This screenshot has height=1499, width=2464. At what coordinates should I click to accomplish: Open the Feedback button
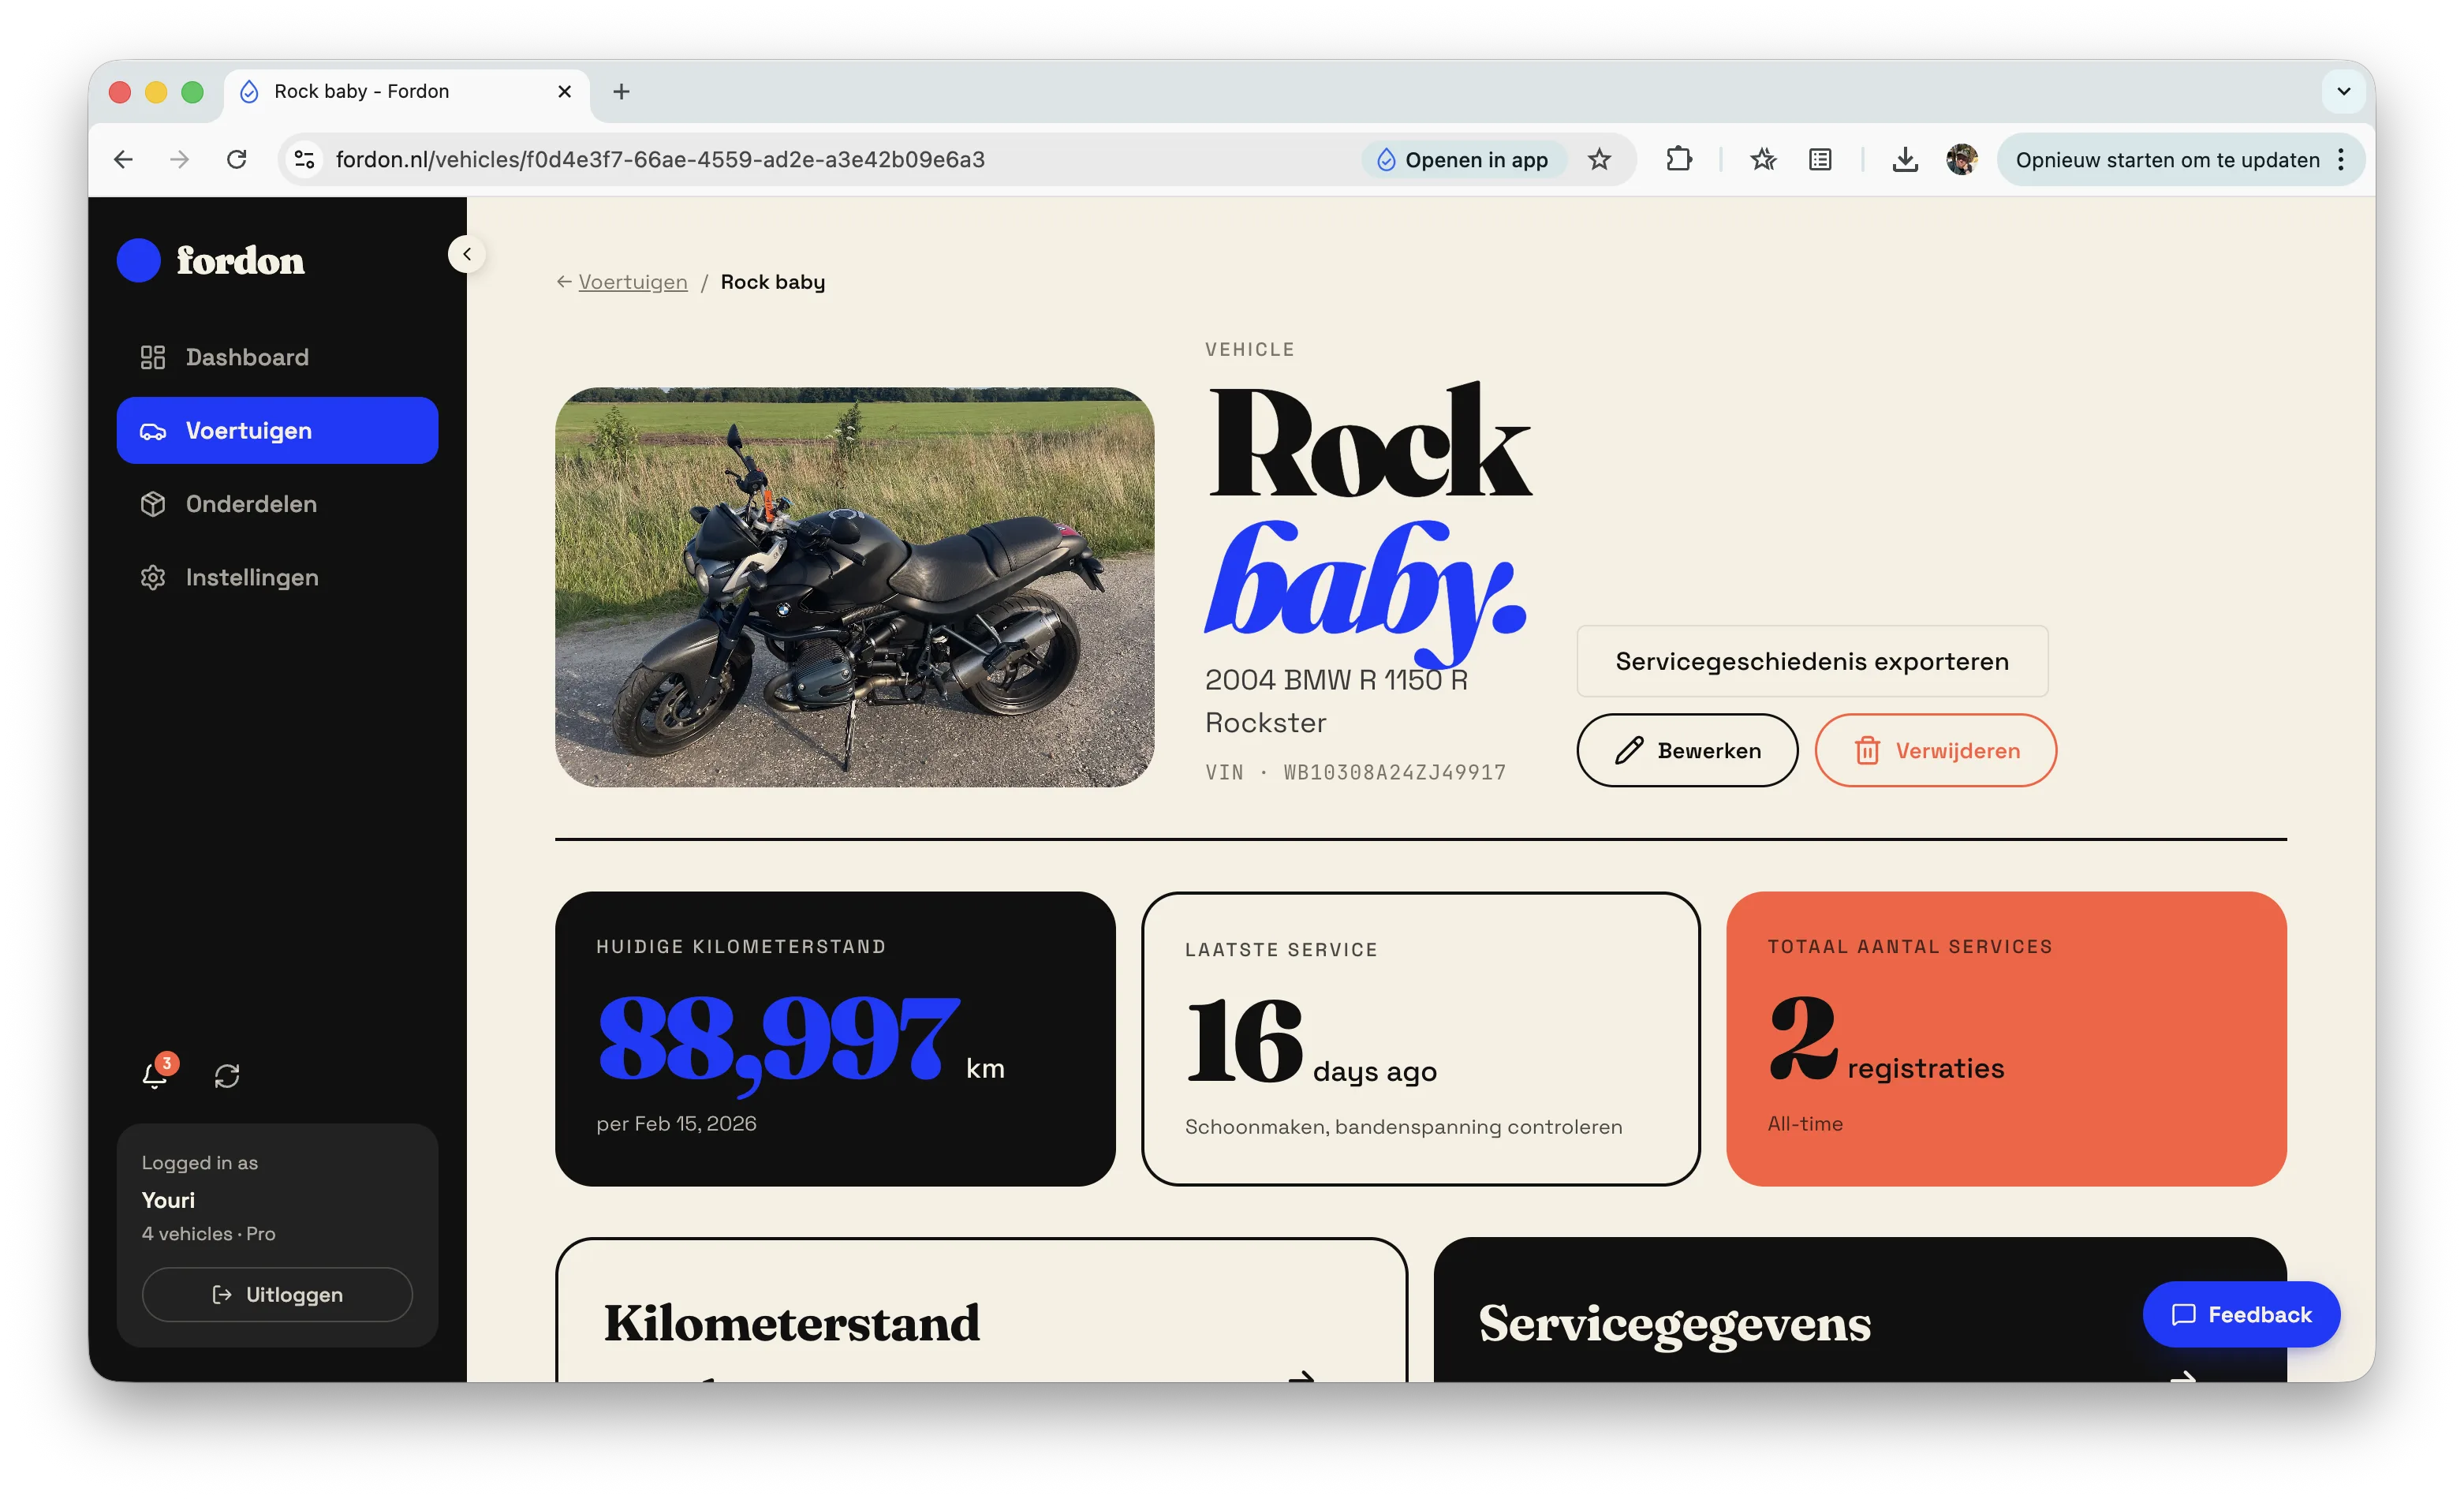click(2241, 1315)
